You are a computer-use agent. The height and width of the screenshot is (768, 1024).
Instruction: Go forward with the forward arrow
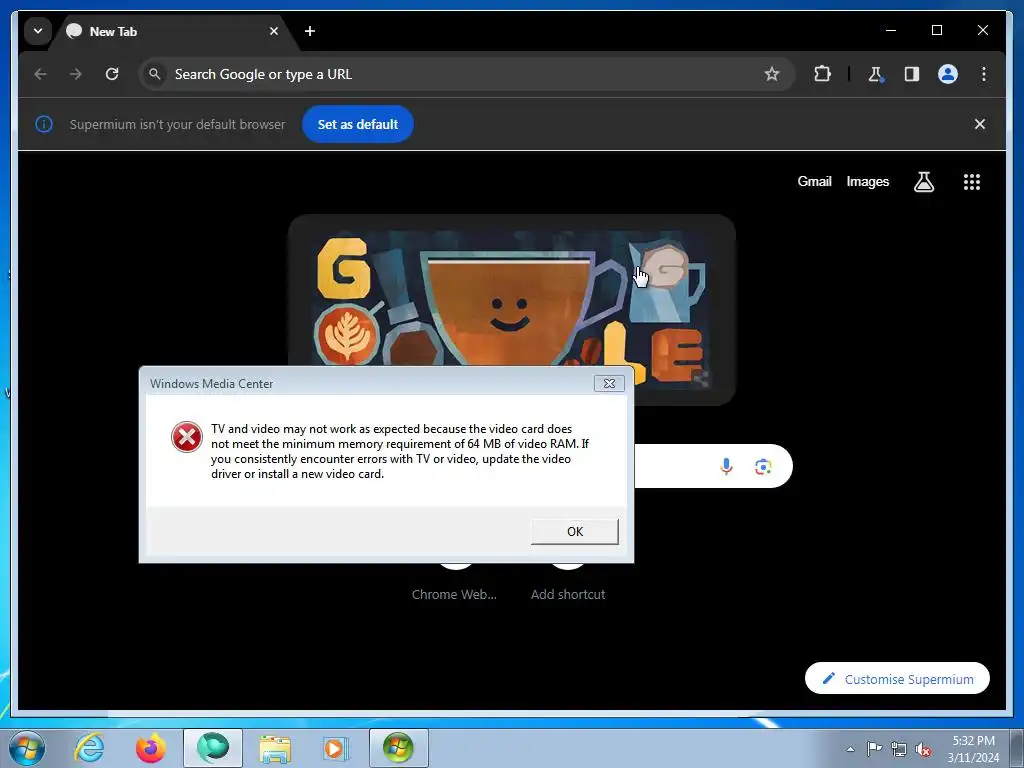pyautogui.click(x=76, y=74)
